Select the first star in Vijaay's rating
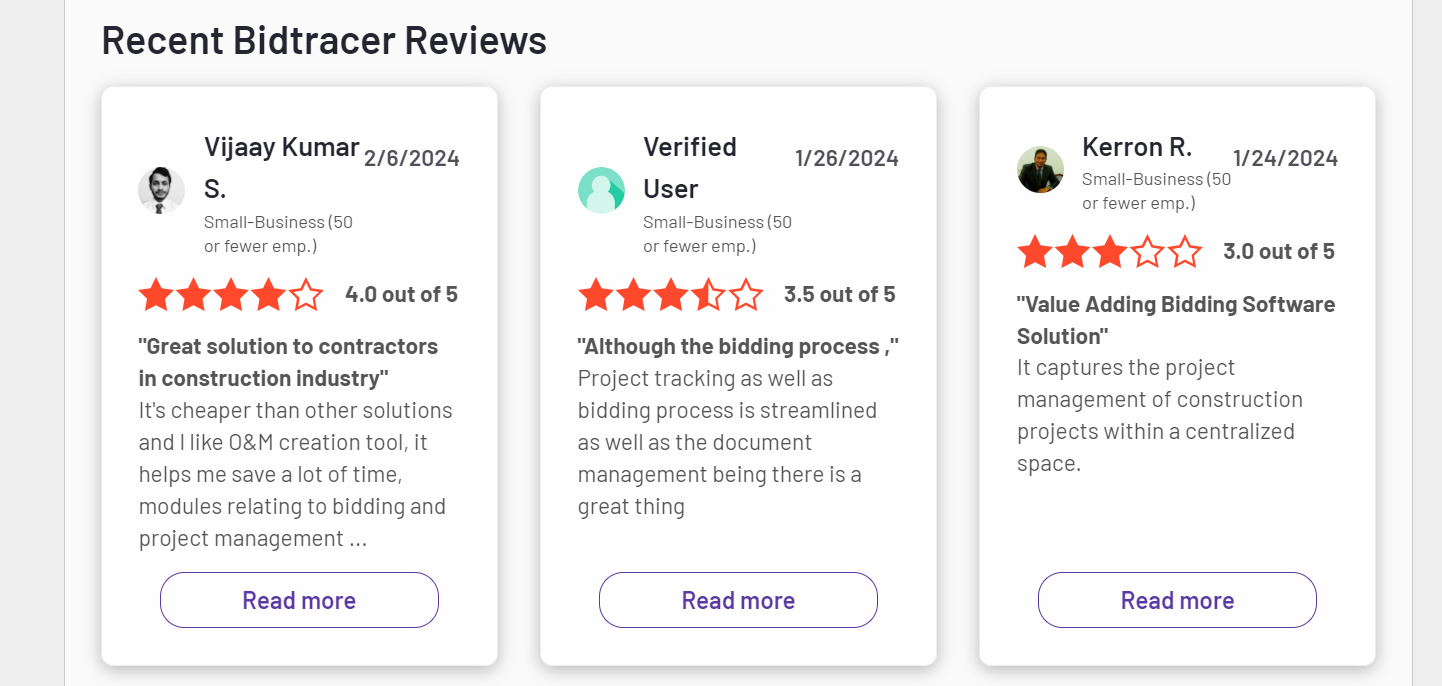The height and width of the screenshot is (686, 1442). 158,294
